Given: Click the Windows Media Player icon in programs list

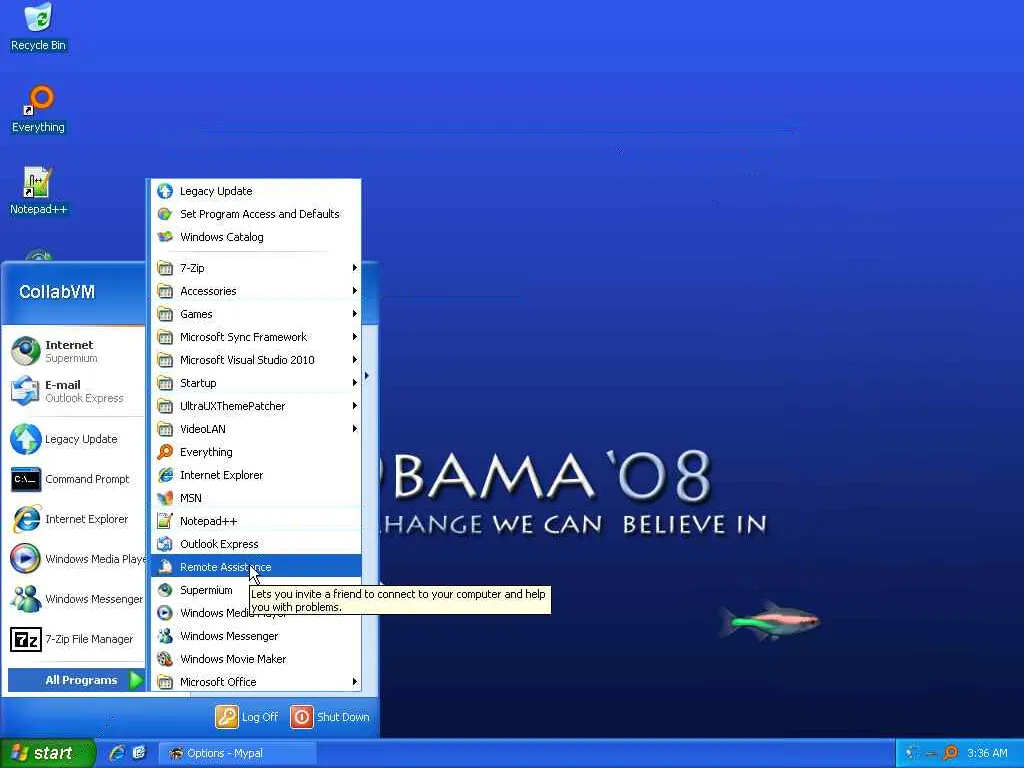Looking at the screenshot, I should click(165, 613).
